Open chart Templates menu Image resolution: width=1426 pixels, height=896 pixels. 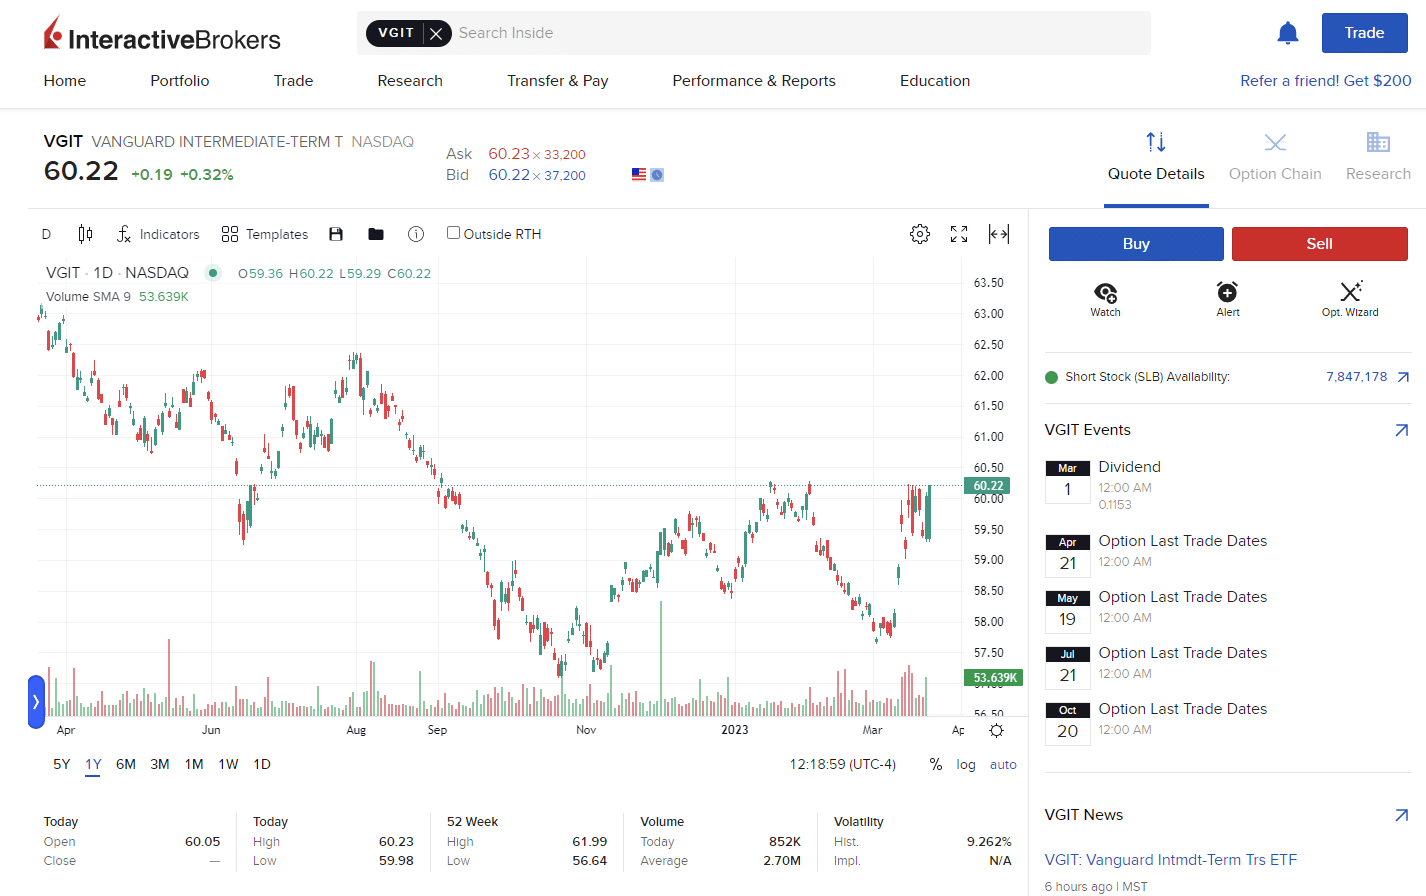point(265,234)
